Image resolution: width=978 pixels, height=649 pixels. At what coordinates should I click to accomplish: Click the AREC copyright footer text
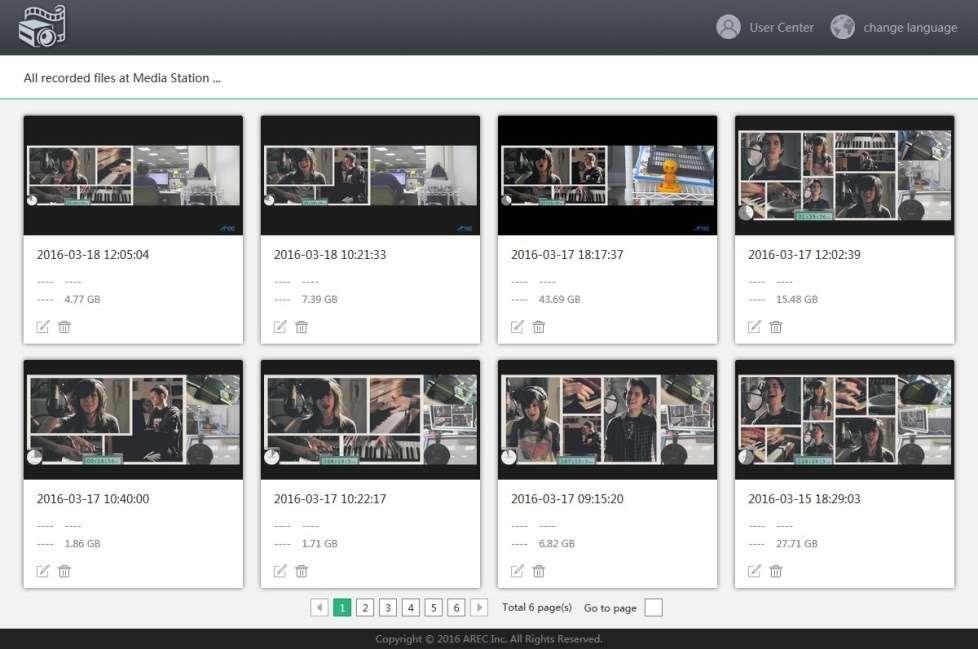pos(488,639)
